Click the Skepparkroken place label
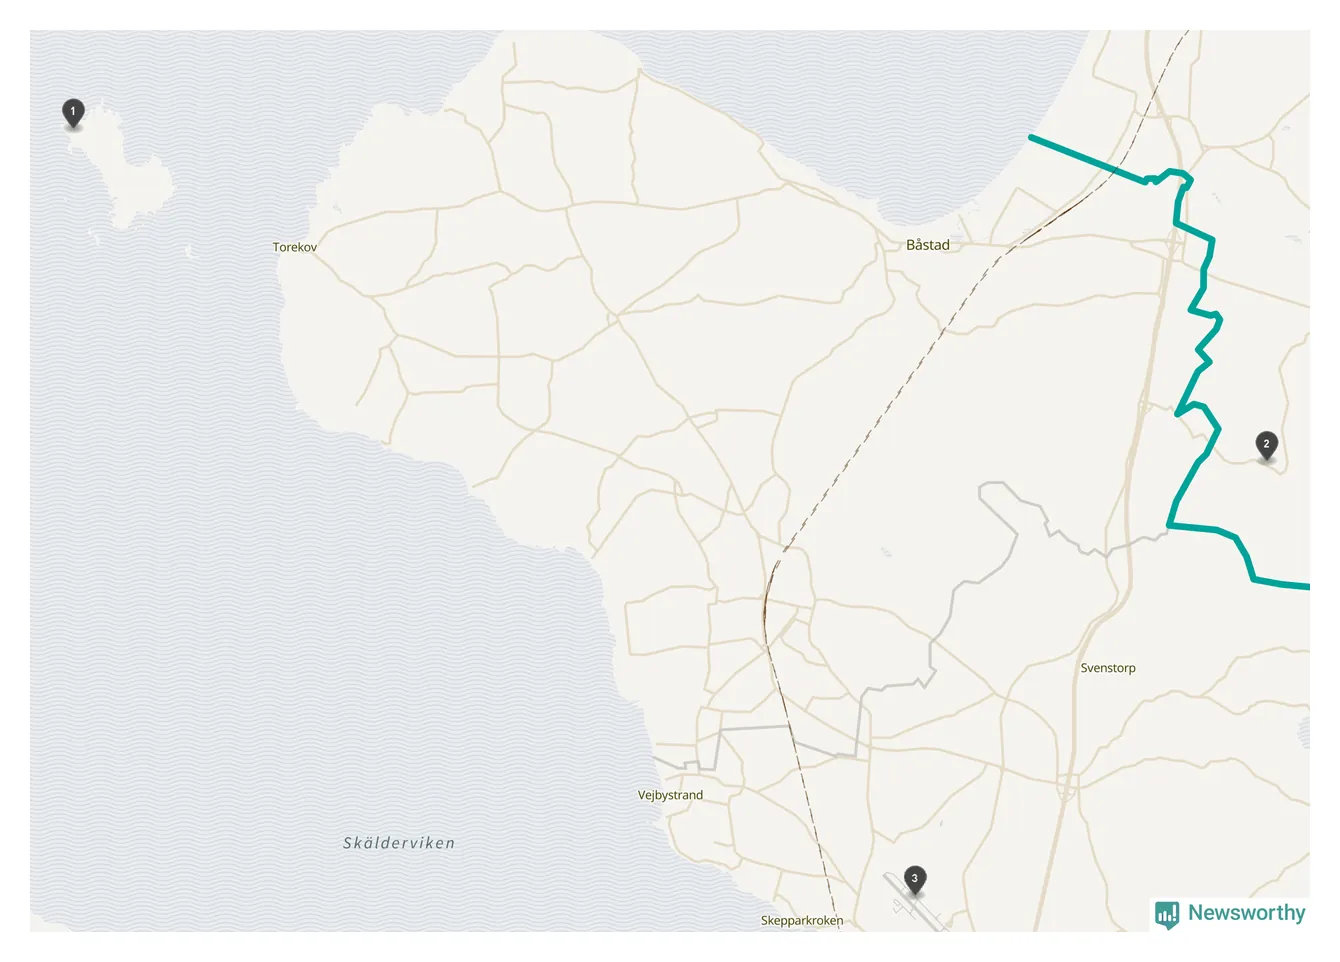Viewport: 1340px width, 962px height. pyautogui.click(x=802, y=920)
